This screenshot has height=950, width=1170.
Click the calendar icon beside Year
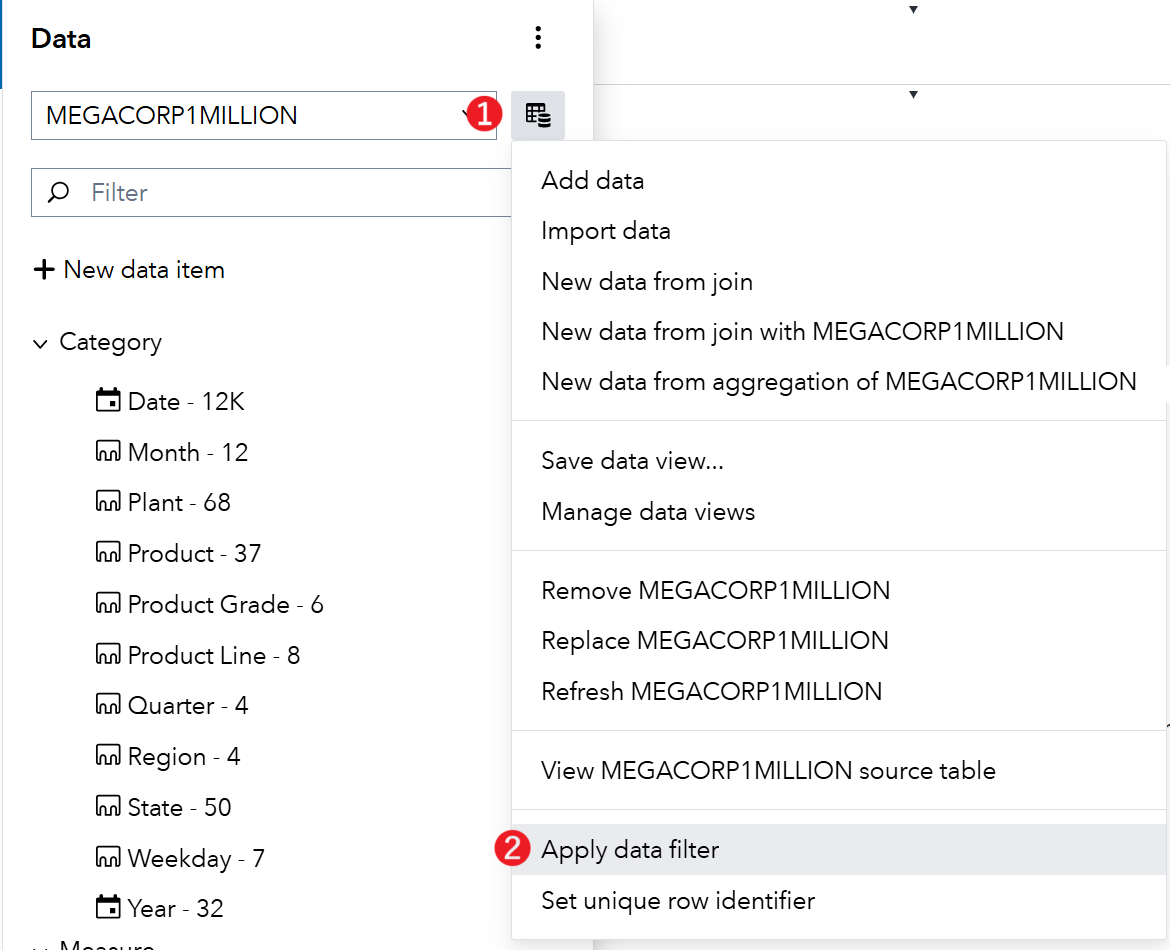(x=107, y=908)
